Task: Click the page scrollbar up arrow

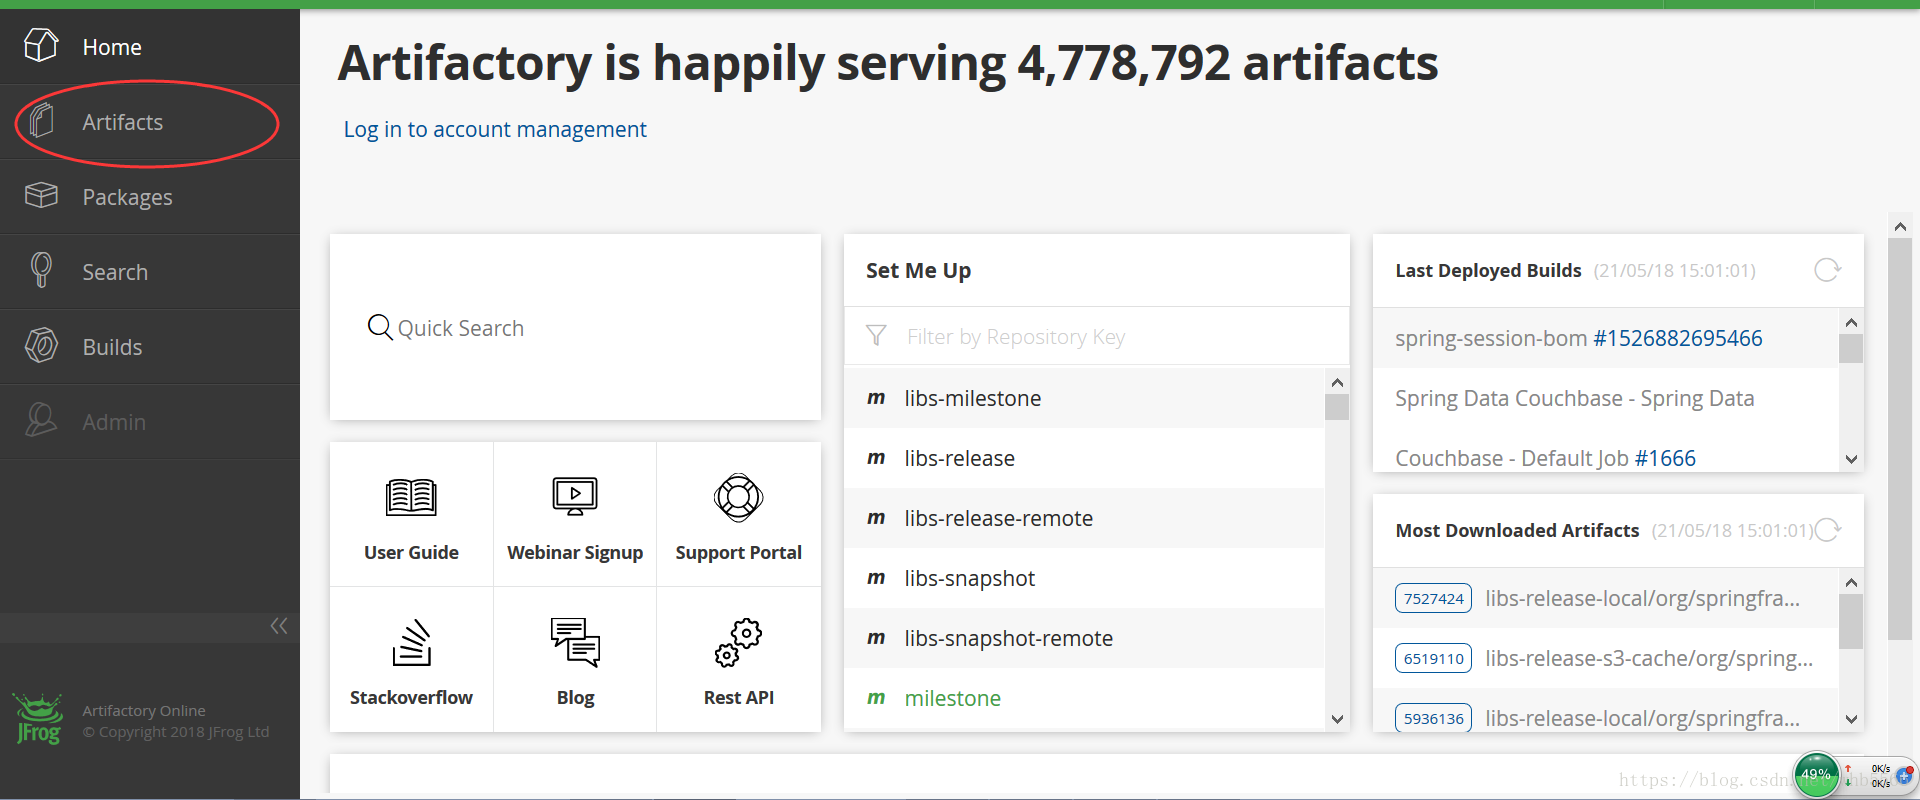Action: pos(1900,227)
